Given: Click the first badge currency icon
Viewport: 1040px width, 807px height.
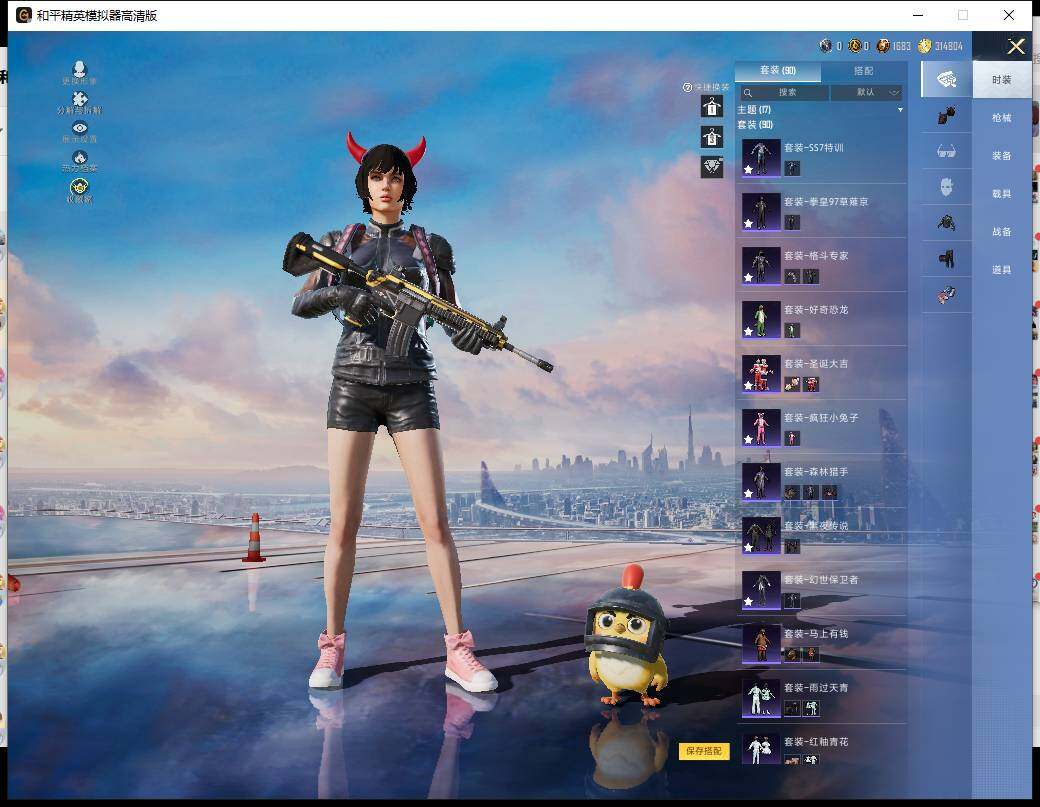Looking at the screenshot, I should pyautogui.click(x=826, y=46).
